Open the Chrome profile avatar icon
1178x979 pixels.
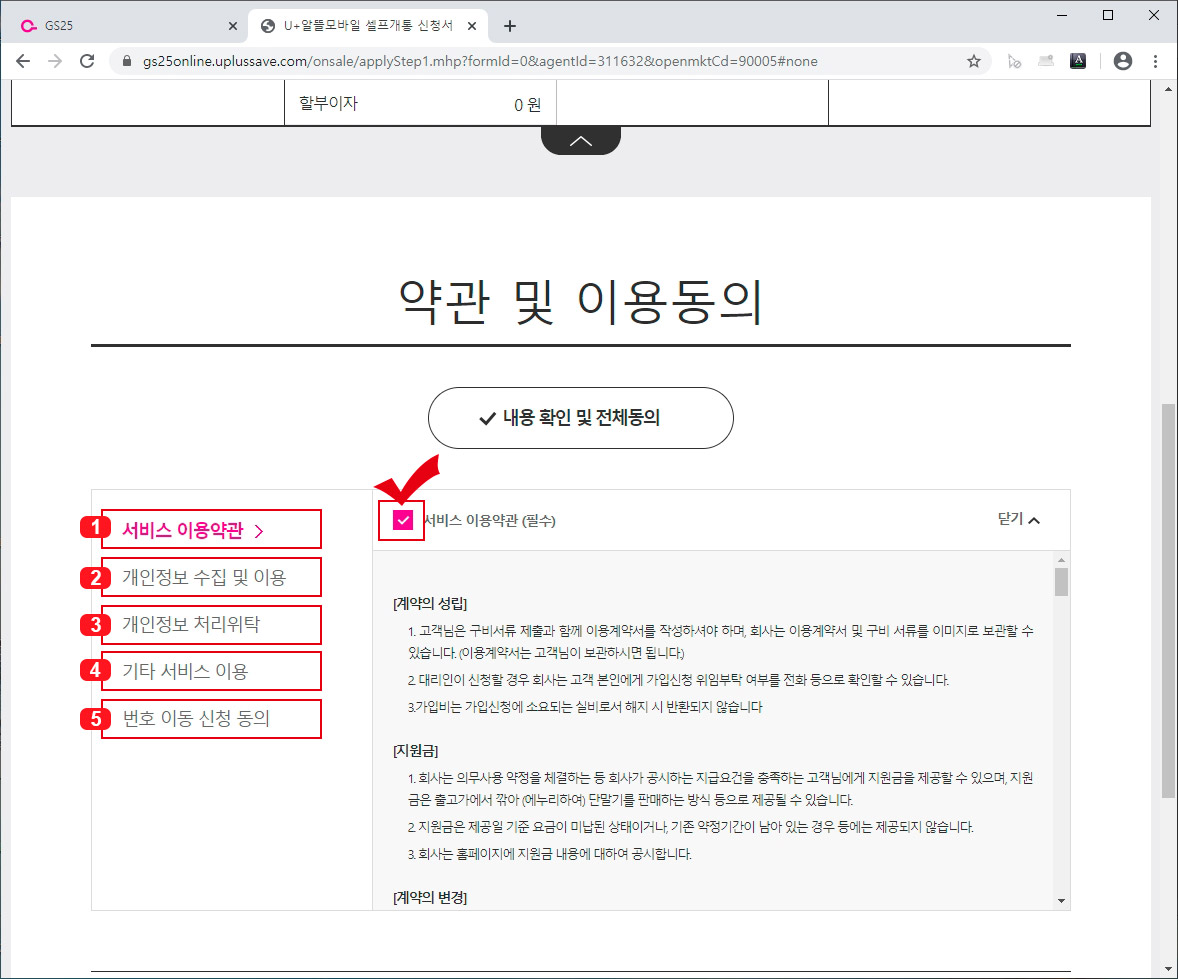pyautogui.click(x=1122, y=60)
